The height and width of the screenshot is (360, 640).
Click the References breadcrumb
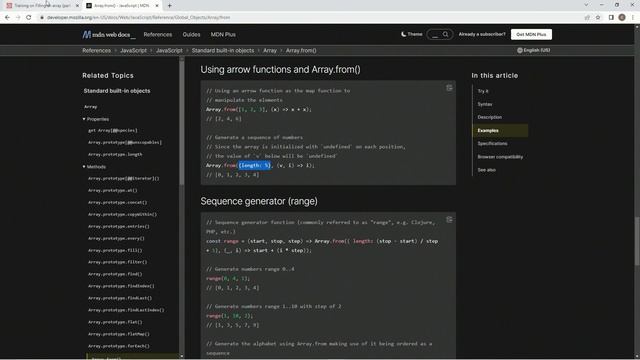click(x=96, y=51)
